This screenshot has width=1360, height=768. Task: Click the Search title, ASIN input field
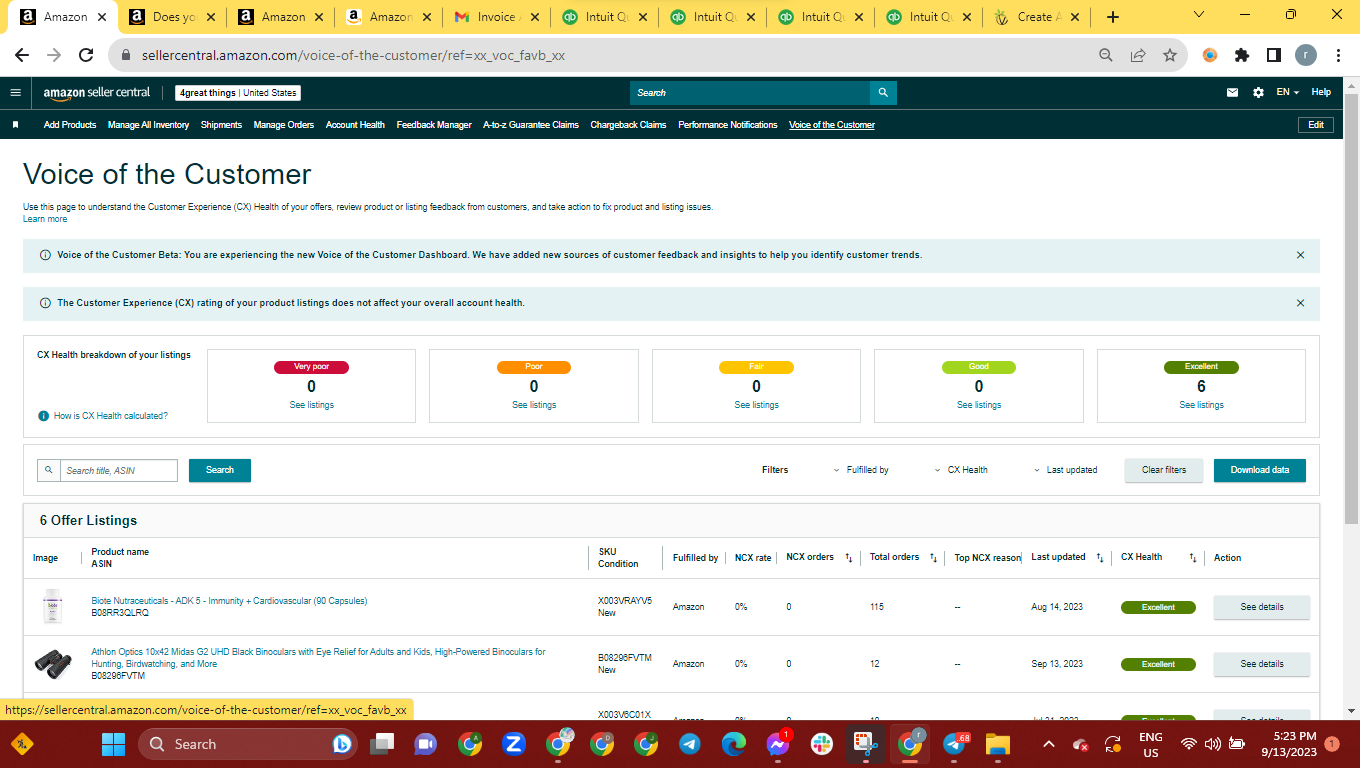[x=119, y=470]
